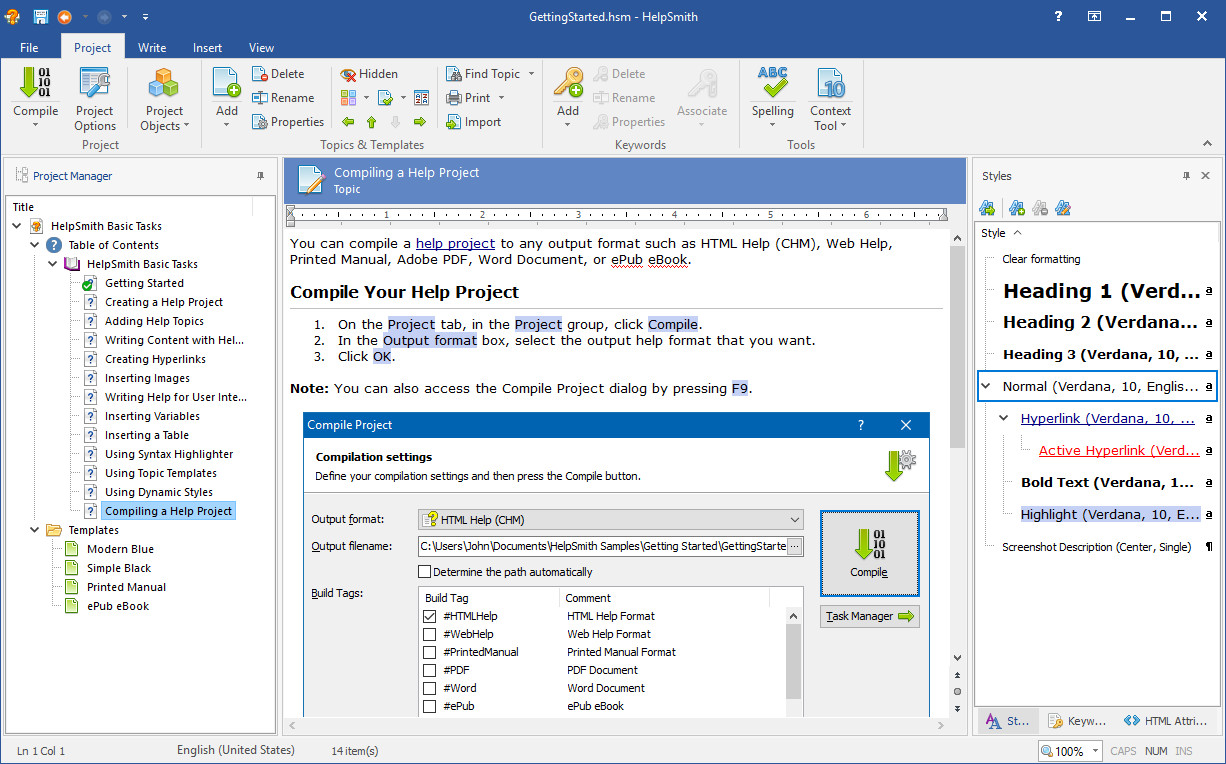Open the zoom 100% dropdown
The height and width of the screenshot is (764, 1226).
click(x=1096, y=751)
